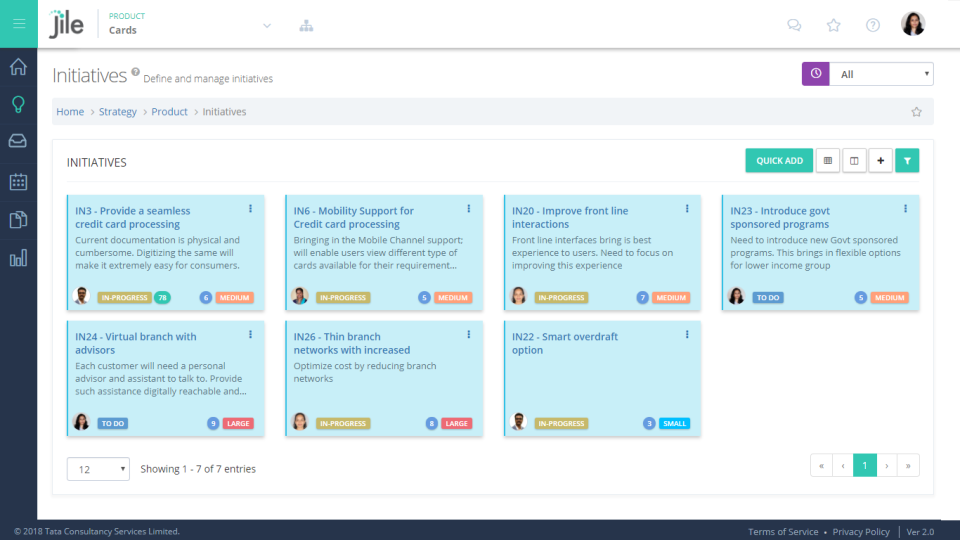Image resolution: width=960 pixels, height=540 pixels.
Task: Open kebab menu on IN22 card
Action: tap(687, 334)
